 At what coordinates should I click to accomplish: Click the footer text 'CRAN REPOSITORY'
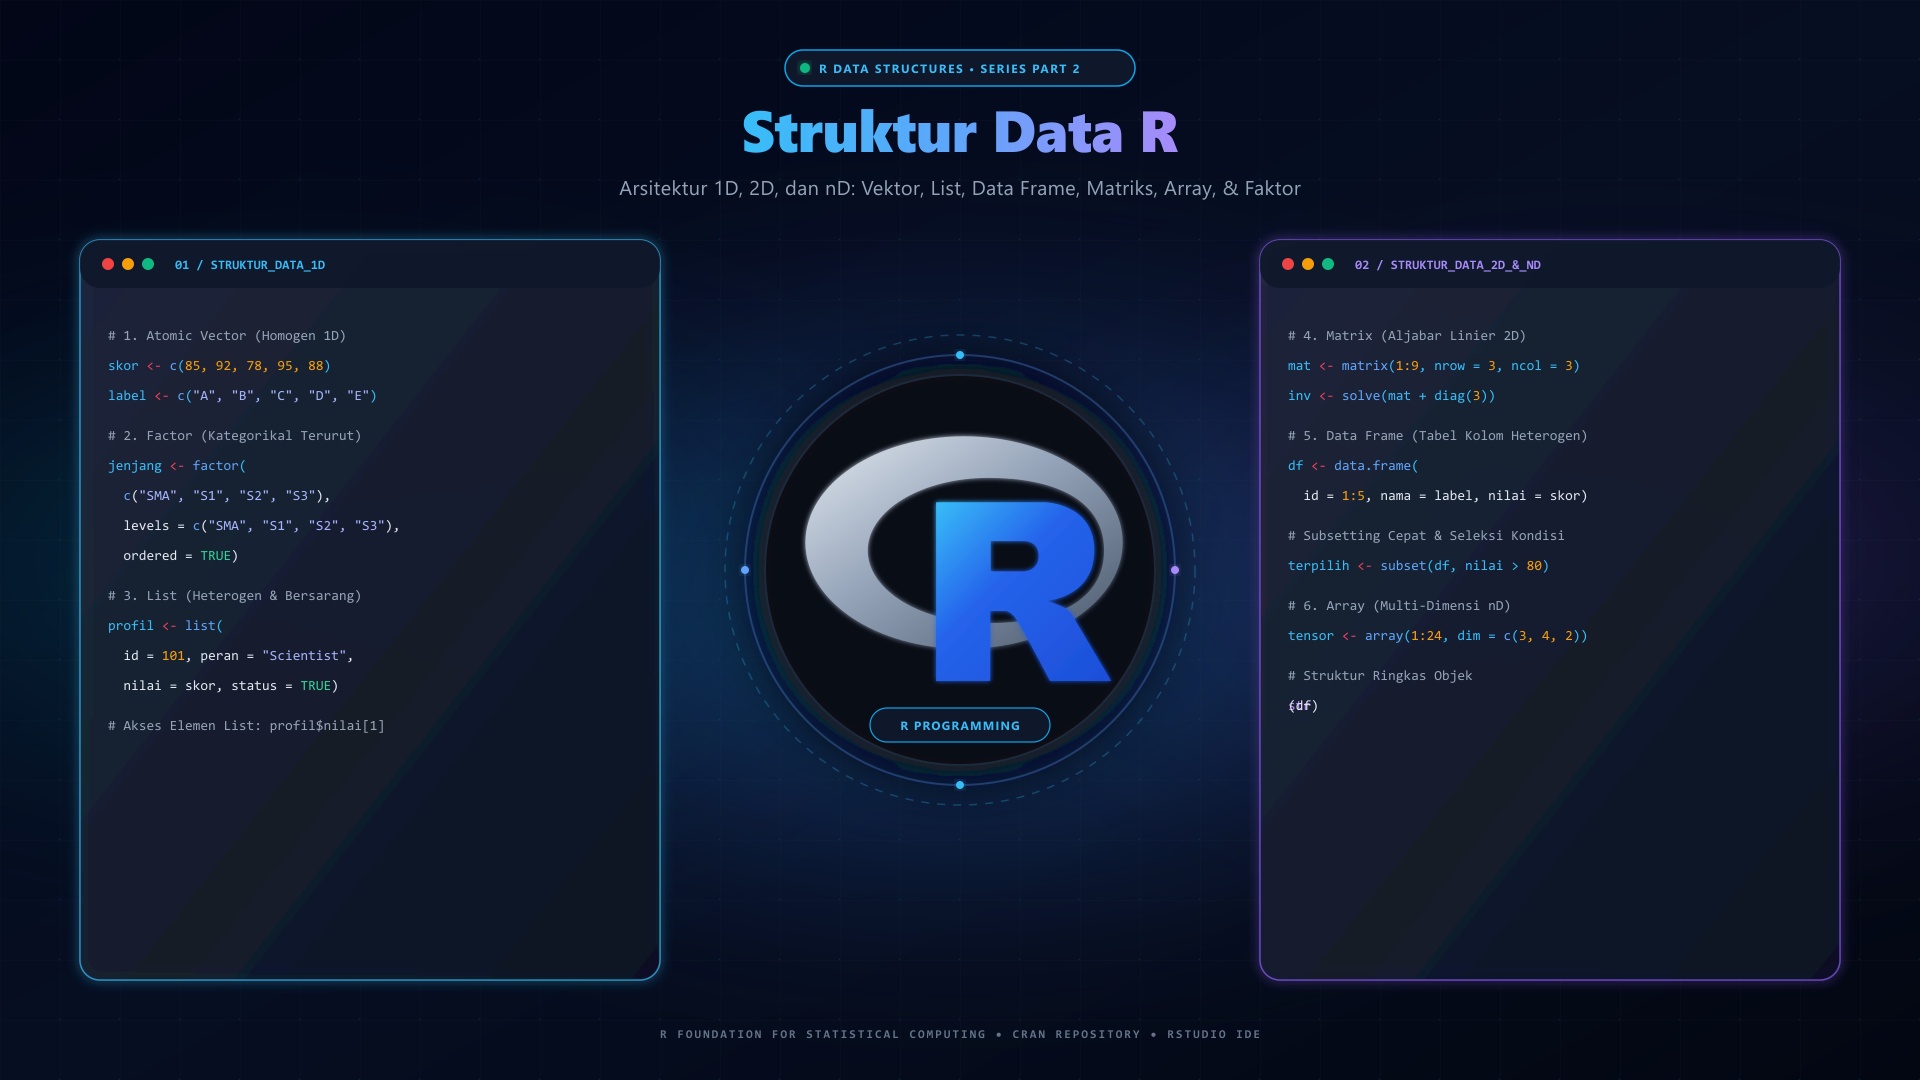[x=1076, y=1034]
